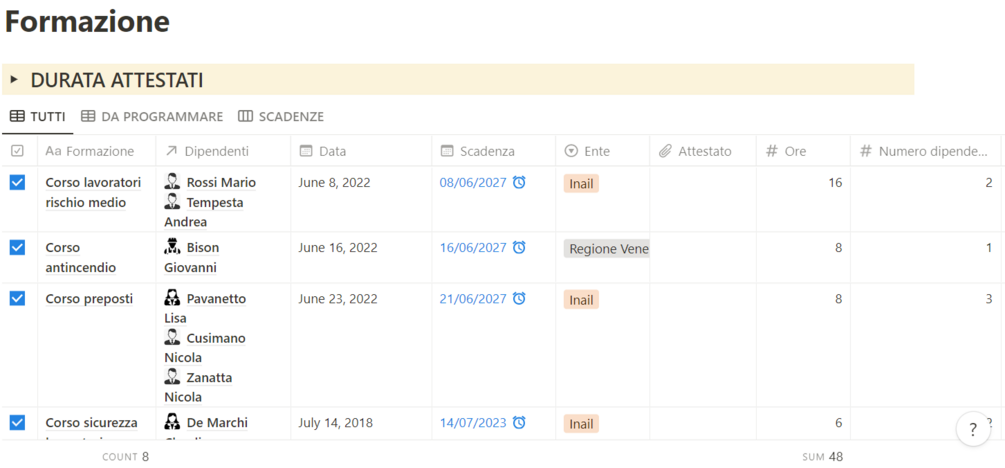Open the SCADENZE board view tab

(x=281, y=117)
